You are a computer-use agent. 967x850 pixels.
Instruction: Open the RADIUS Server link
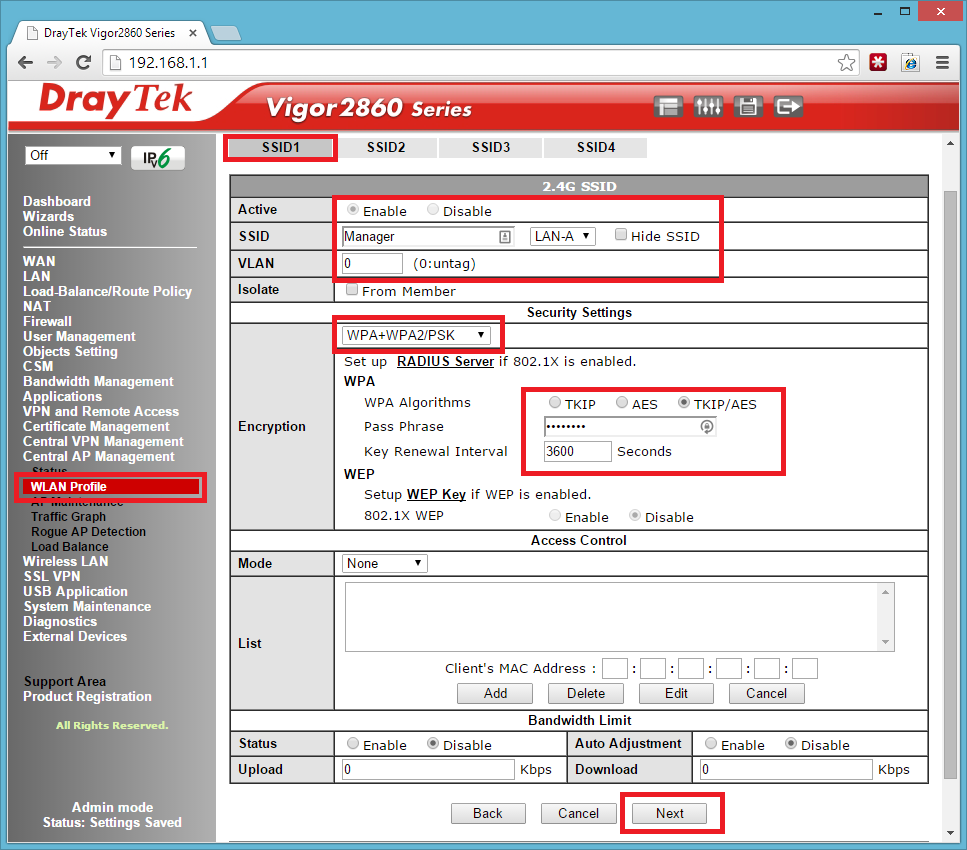click(x=445, y=361)
